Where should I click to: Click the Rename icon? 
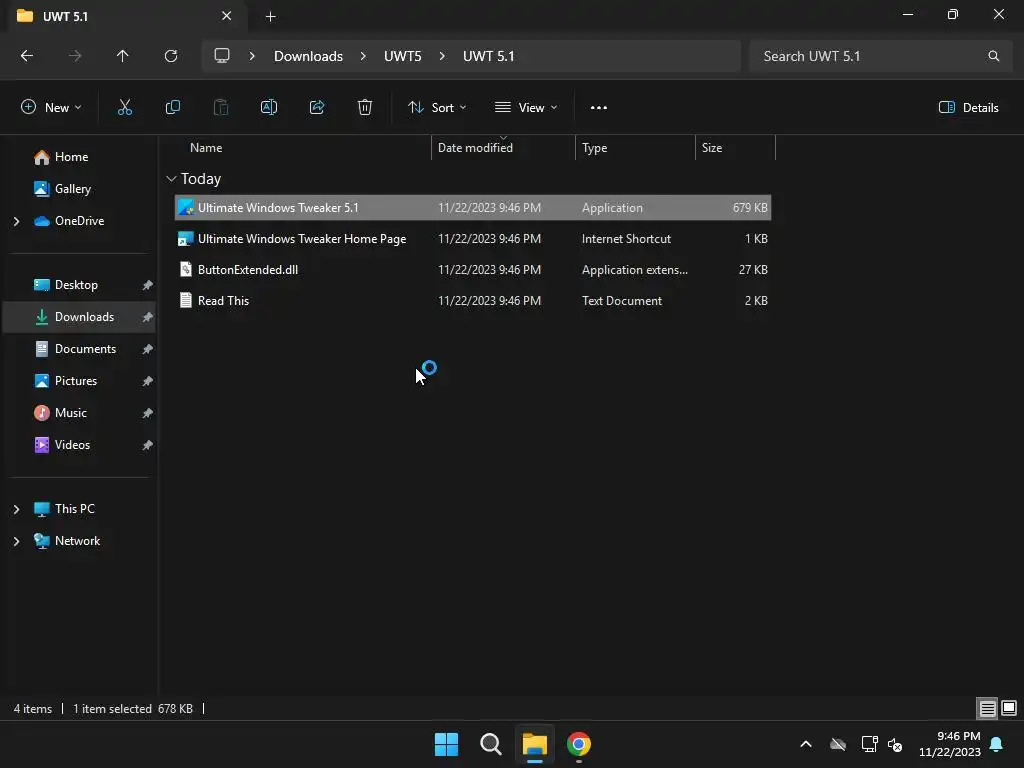pos(269,108)
